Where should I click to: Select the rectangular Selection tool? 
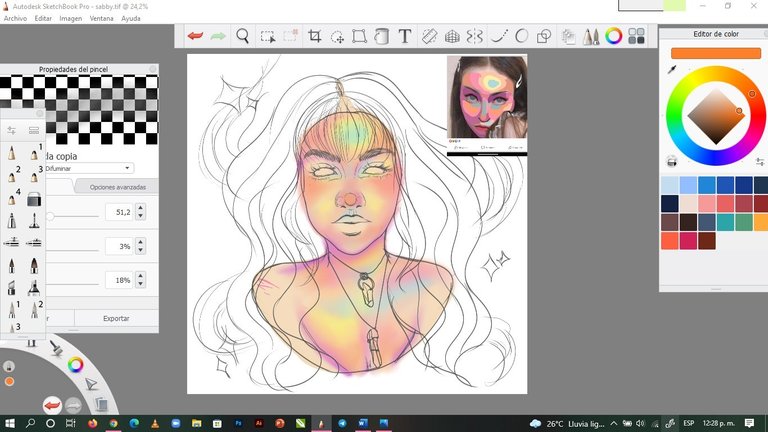click(x=267, y=36)
